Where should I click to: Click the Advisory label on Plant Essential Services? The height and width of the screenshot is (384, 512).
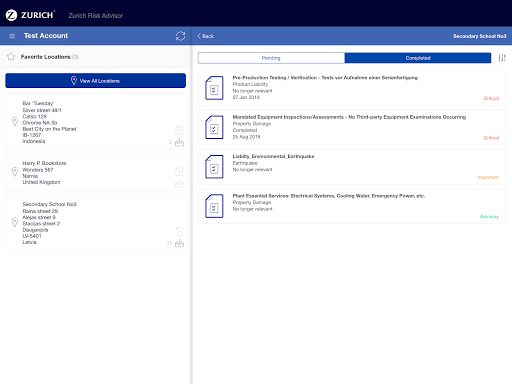(489, 216)
